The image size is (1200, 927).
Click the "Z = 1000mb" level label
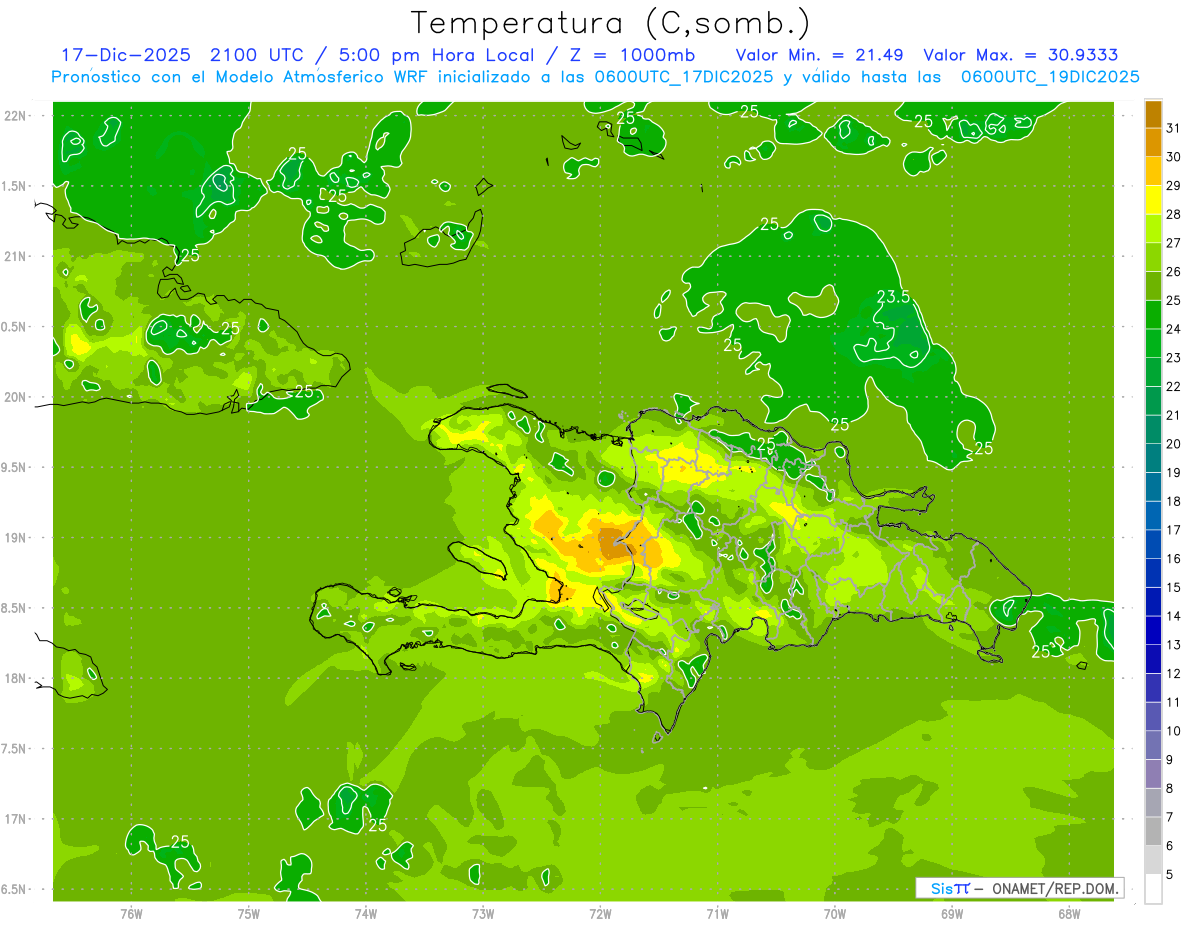[x=631, y=55]
